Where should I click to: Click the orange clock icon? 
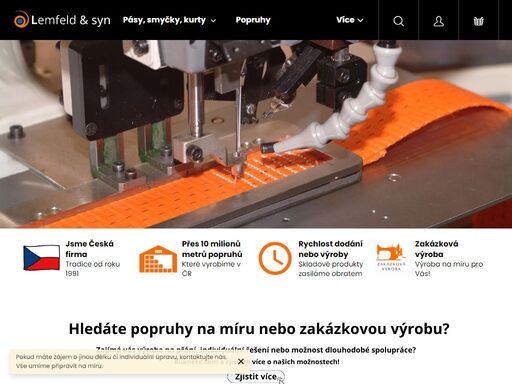[275, 258]
